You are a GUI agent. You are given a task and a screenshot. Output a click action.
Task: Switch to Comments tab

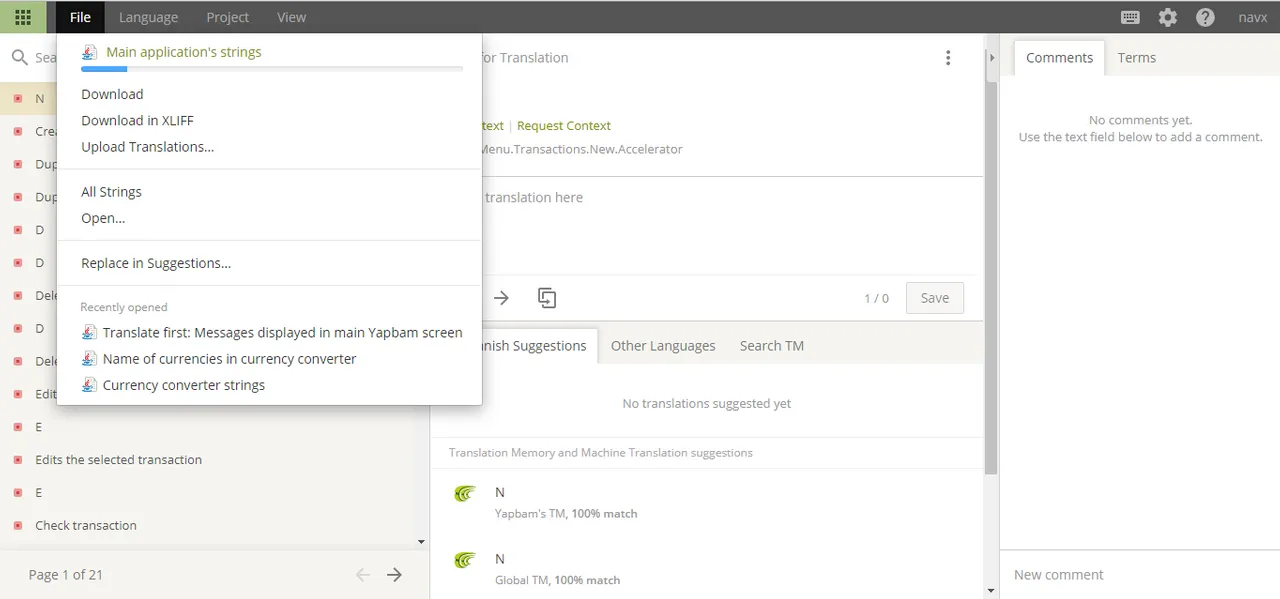(1059, 58)
